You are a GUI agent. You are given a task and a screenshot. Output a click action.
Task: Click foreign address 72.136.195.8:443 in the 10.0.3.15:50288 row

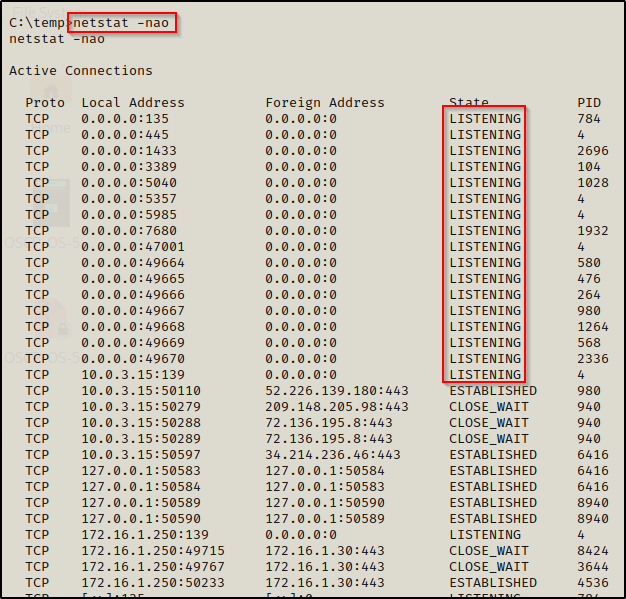[x=329, y=422]
